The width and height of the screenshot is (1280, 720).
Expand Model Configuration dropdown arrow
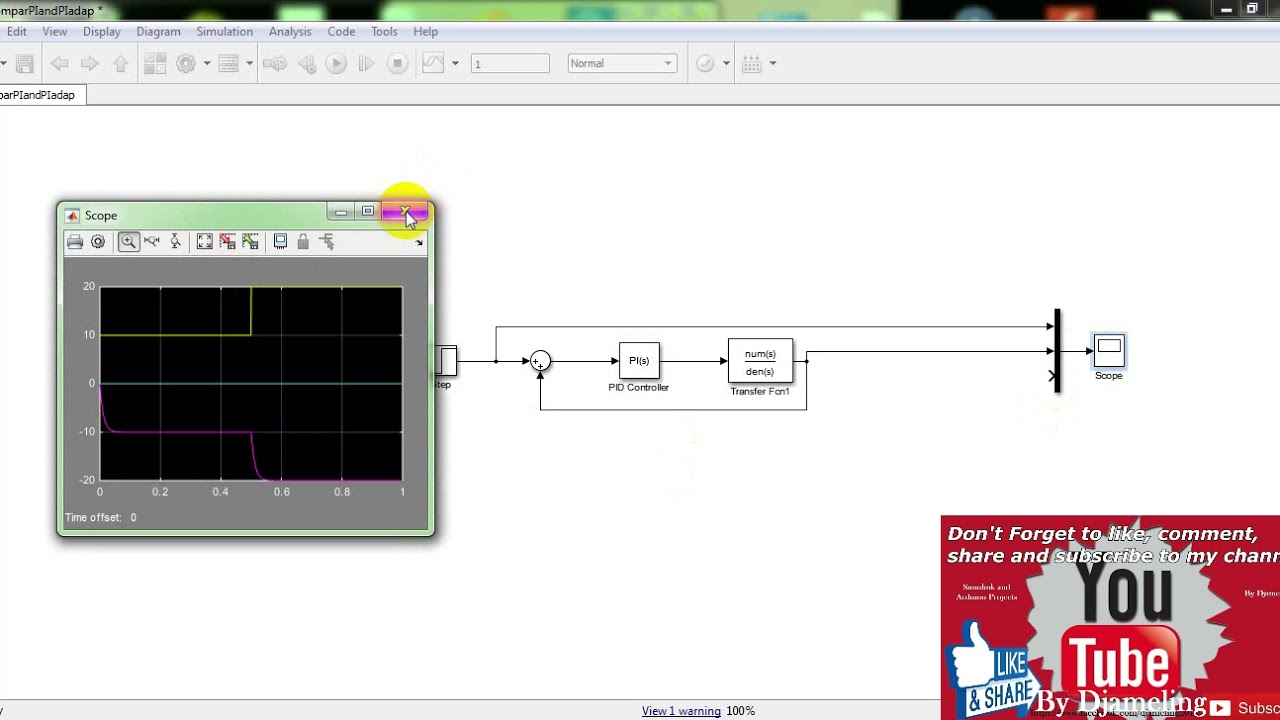(x=207, y=63)
